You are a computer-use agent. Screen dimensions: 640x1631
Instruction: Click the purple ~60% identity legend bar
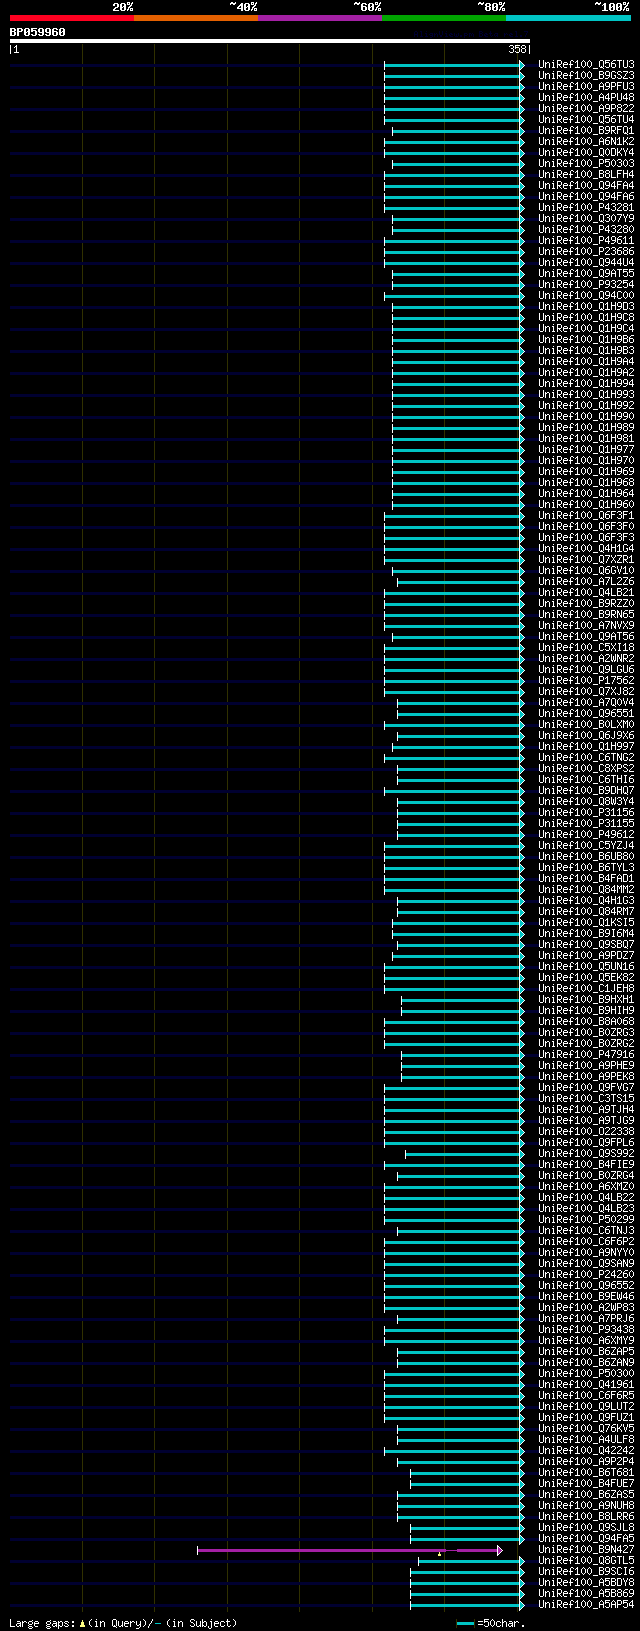tap(320, 18)
